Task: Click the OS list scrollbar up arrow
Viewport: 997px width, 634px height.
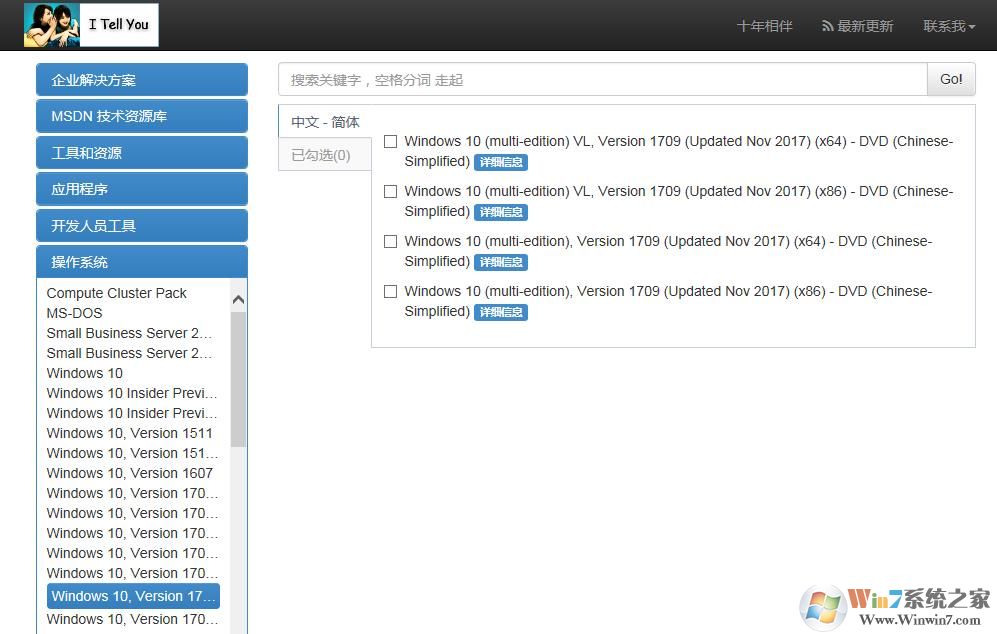Action: click(238, 299)
